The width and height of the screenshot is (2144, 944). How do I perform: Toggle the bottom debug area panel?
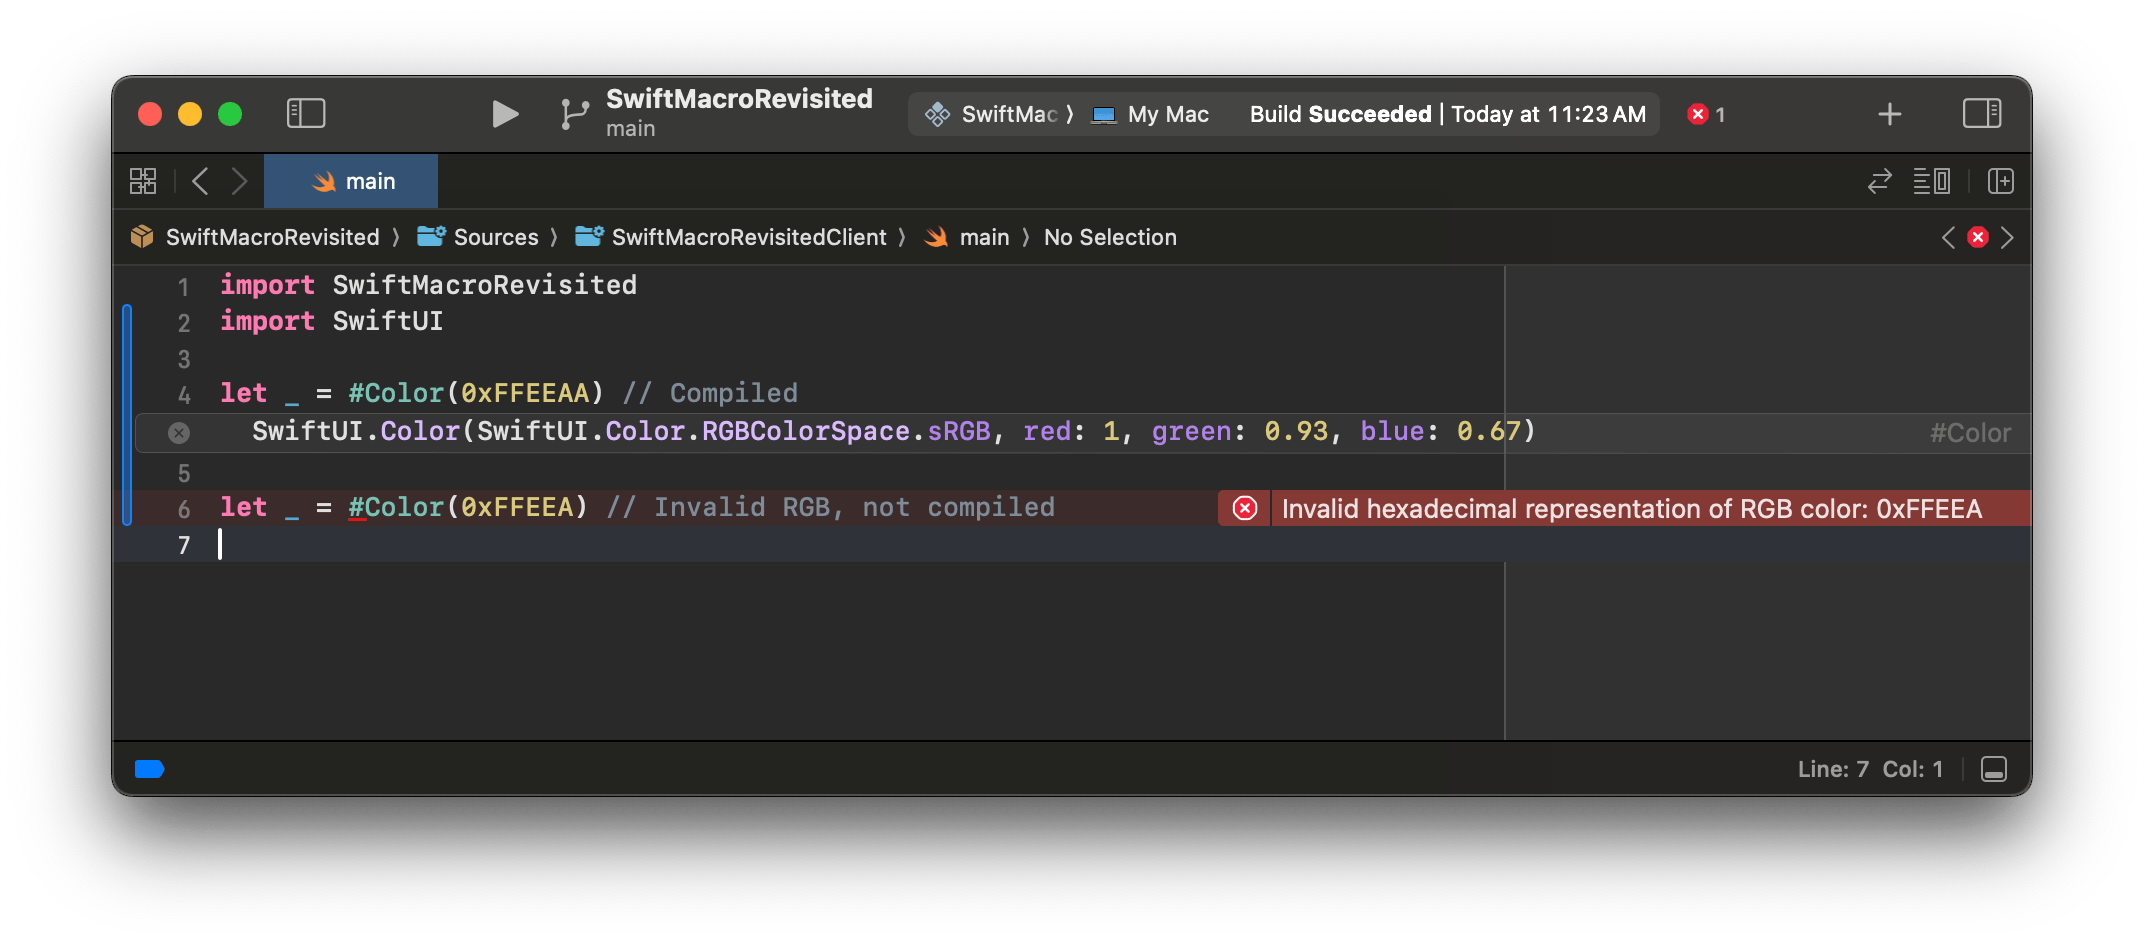tap(1993, 769)
